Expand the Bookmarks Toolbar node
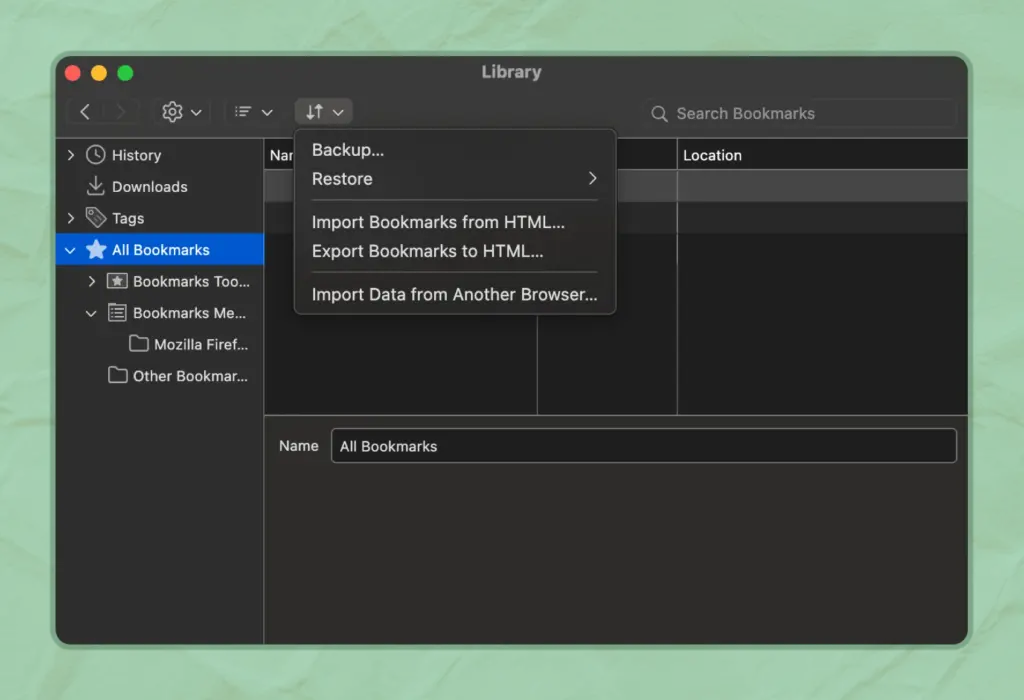Image resolution: width=1024 pixels, height=700 pixels. (x=92, y=281)
